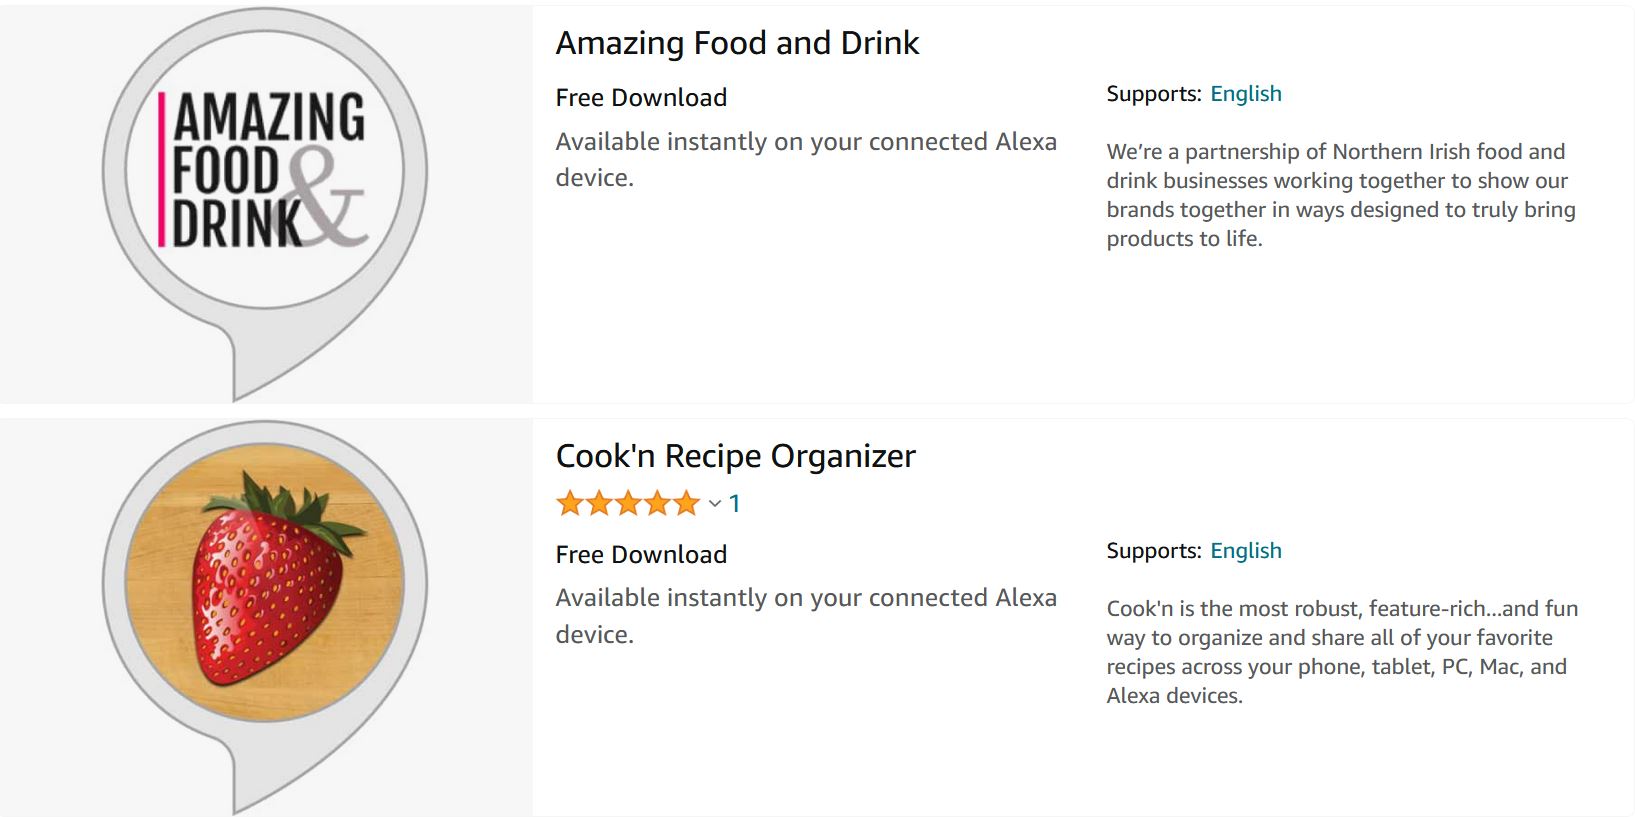Open the Cook'n Recipe Organizer skill page

pos(735,456)
